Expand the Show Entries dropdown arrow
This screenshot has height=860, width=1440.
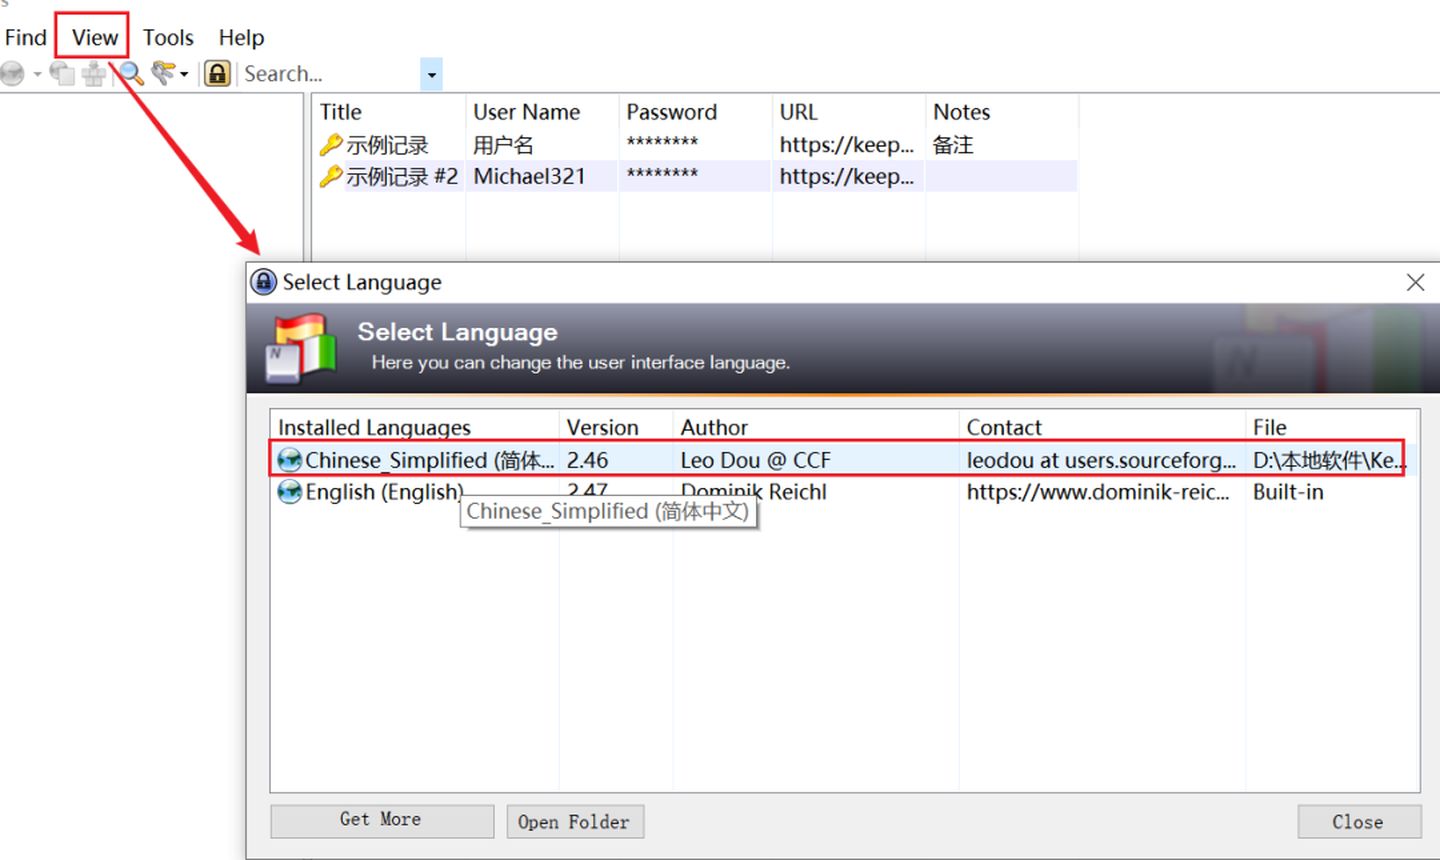(x=184, y=74)
